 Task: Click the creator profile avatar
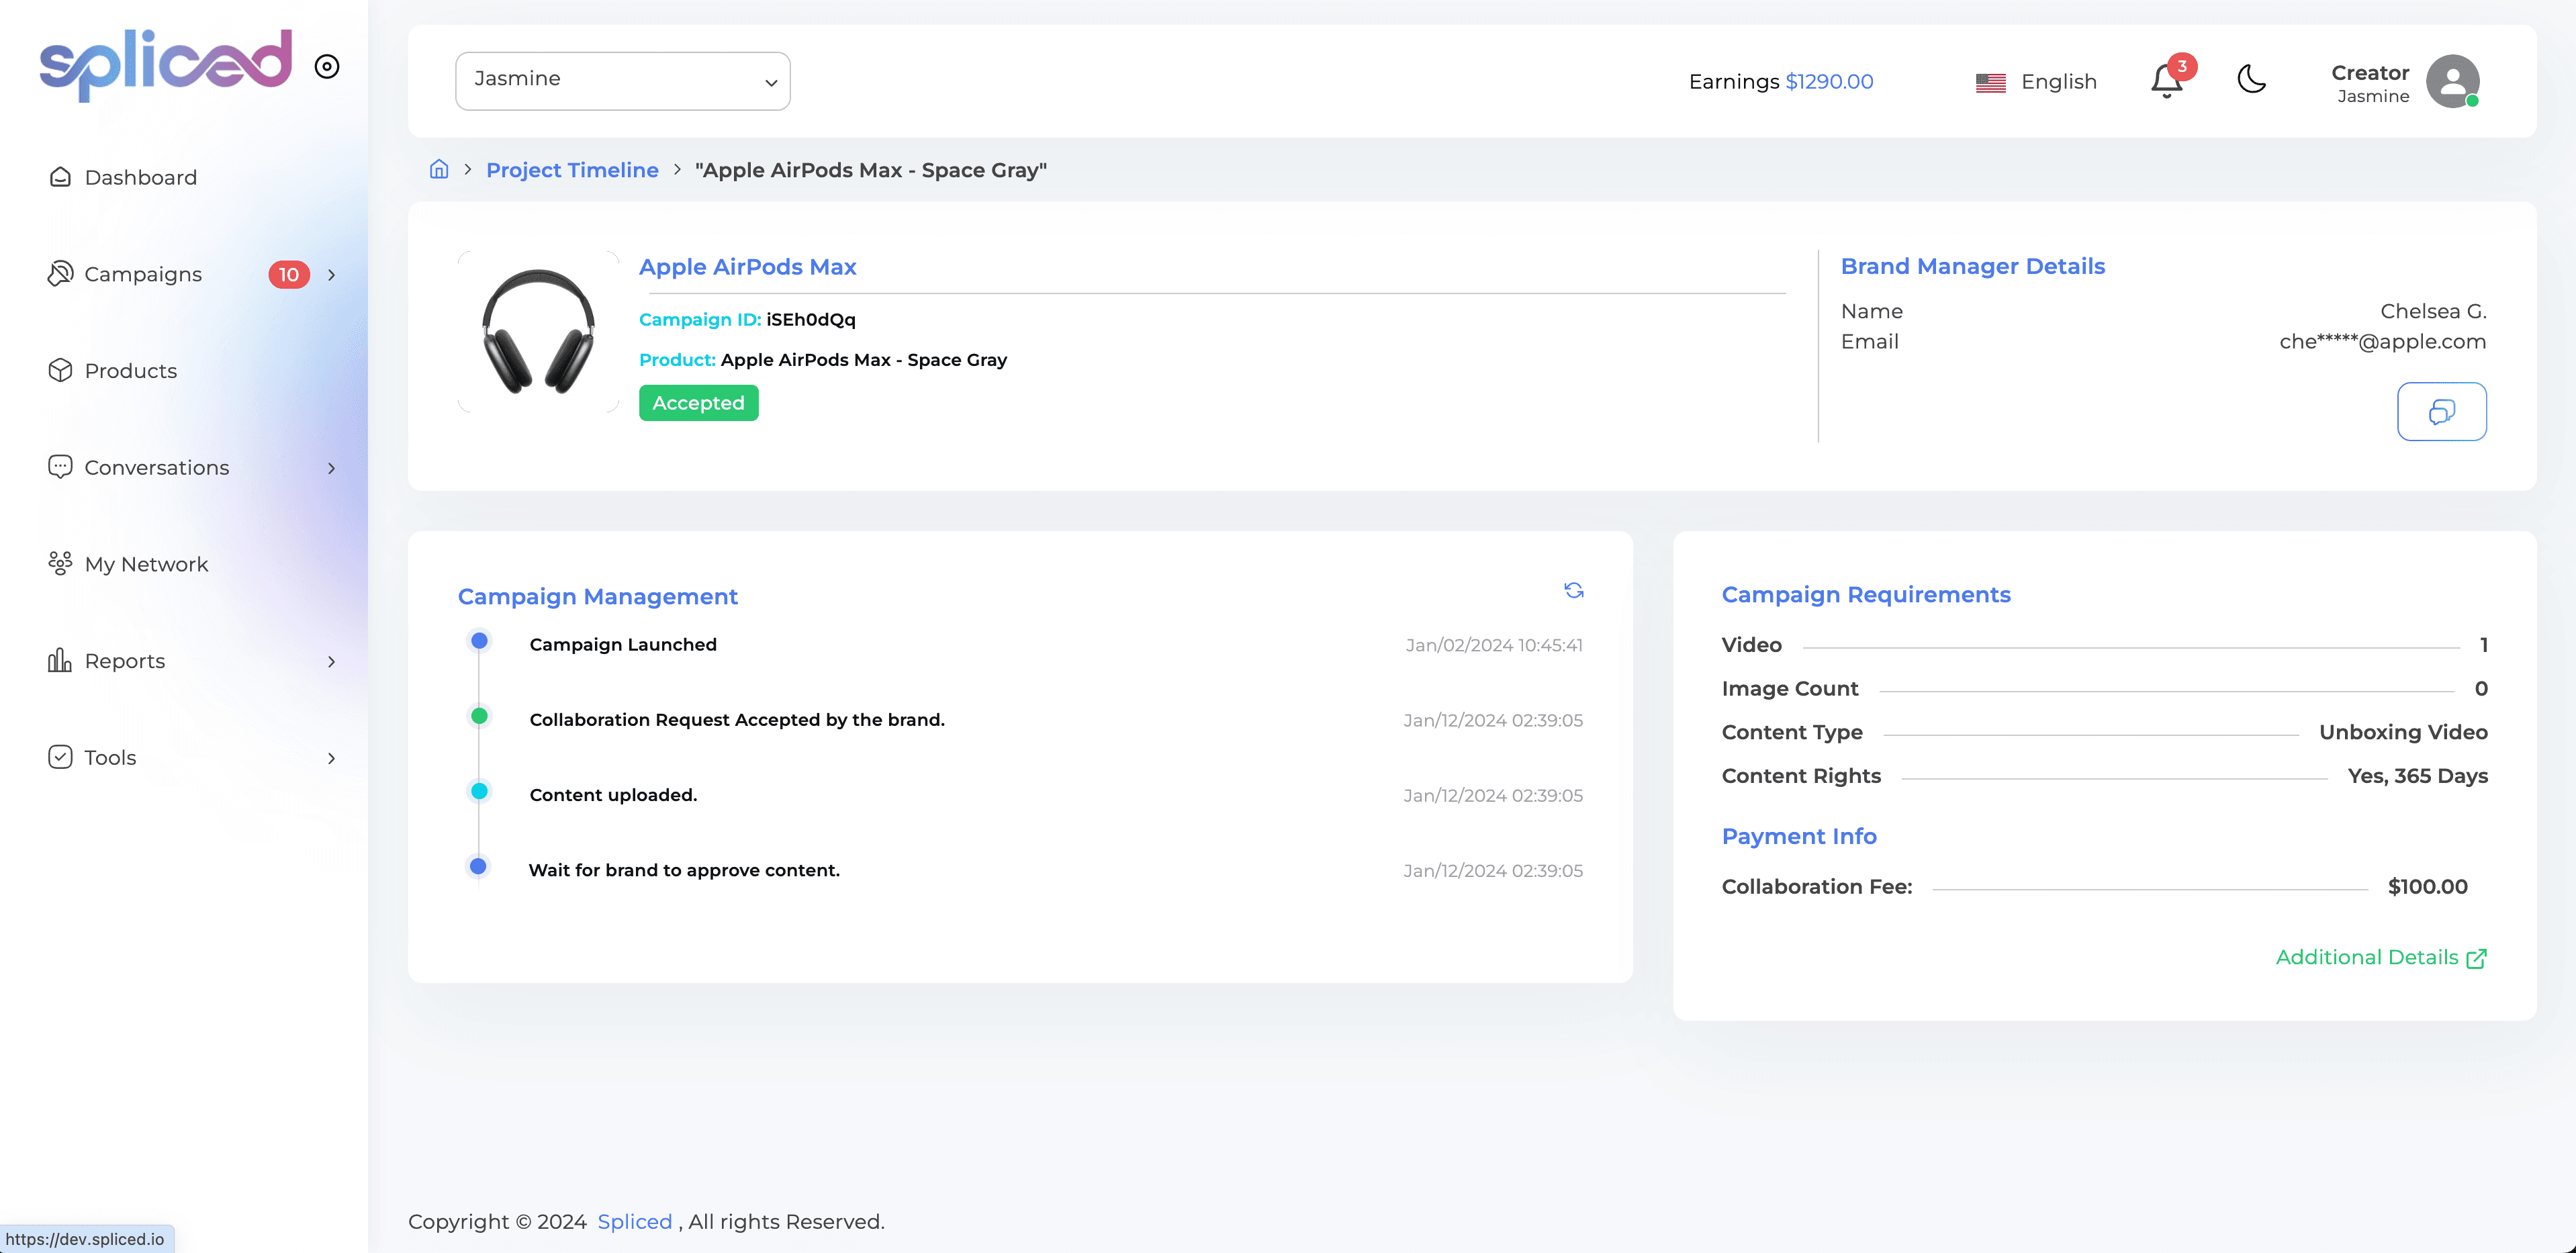(2453, 81)
